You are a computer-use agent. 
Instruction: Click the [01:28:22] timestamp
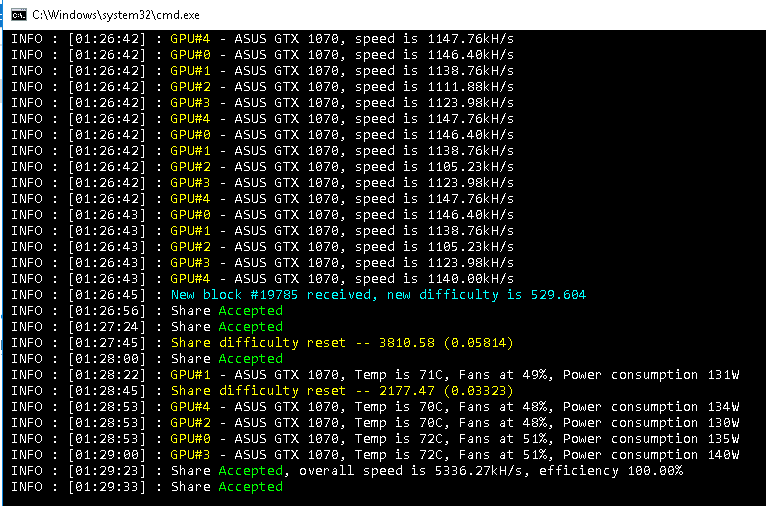click(107, 375)
